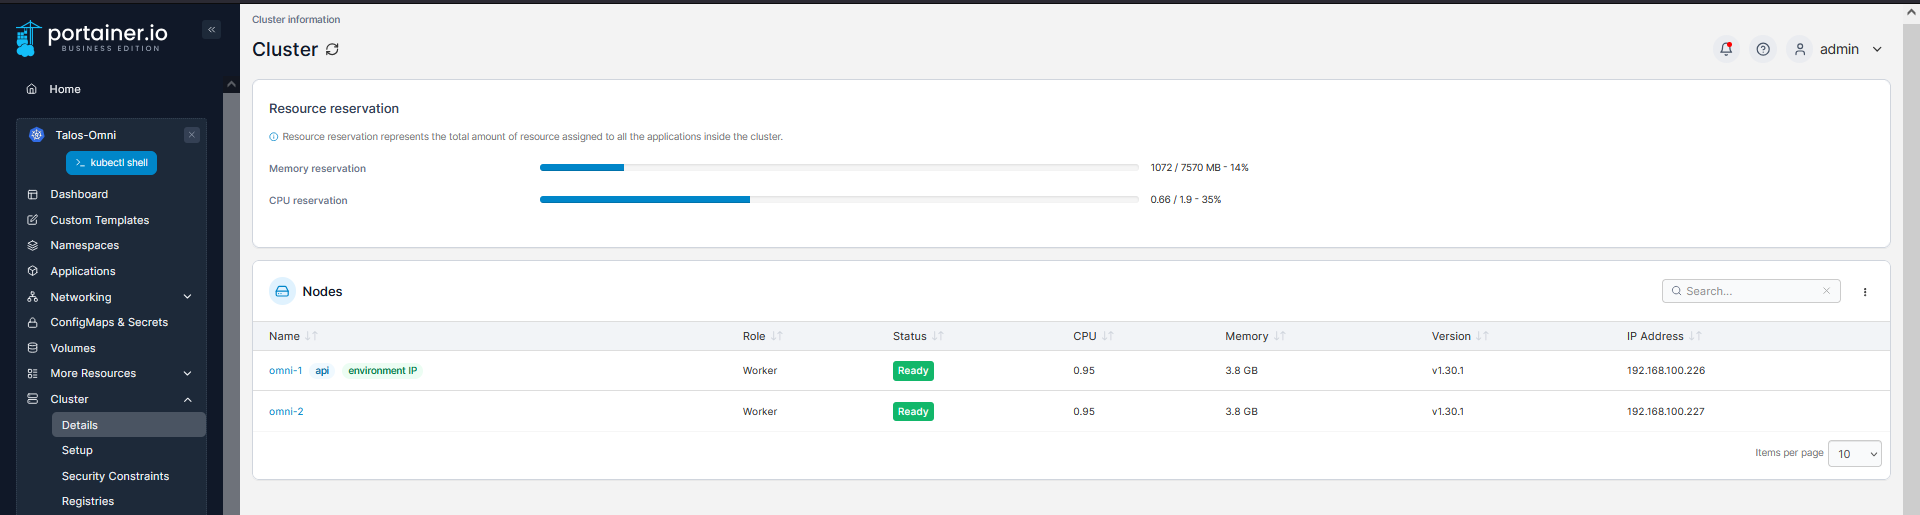Image resolution: width=1920 pixels, height=515 pixels.
Task: Click the CPU reservation progress bar
Action: coord(839,200)
